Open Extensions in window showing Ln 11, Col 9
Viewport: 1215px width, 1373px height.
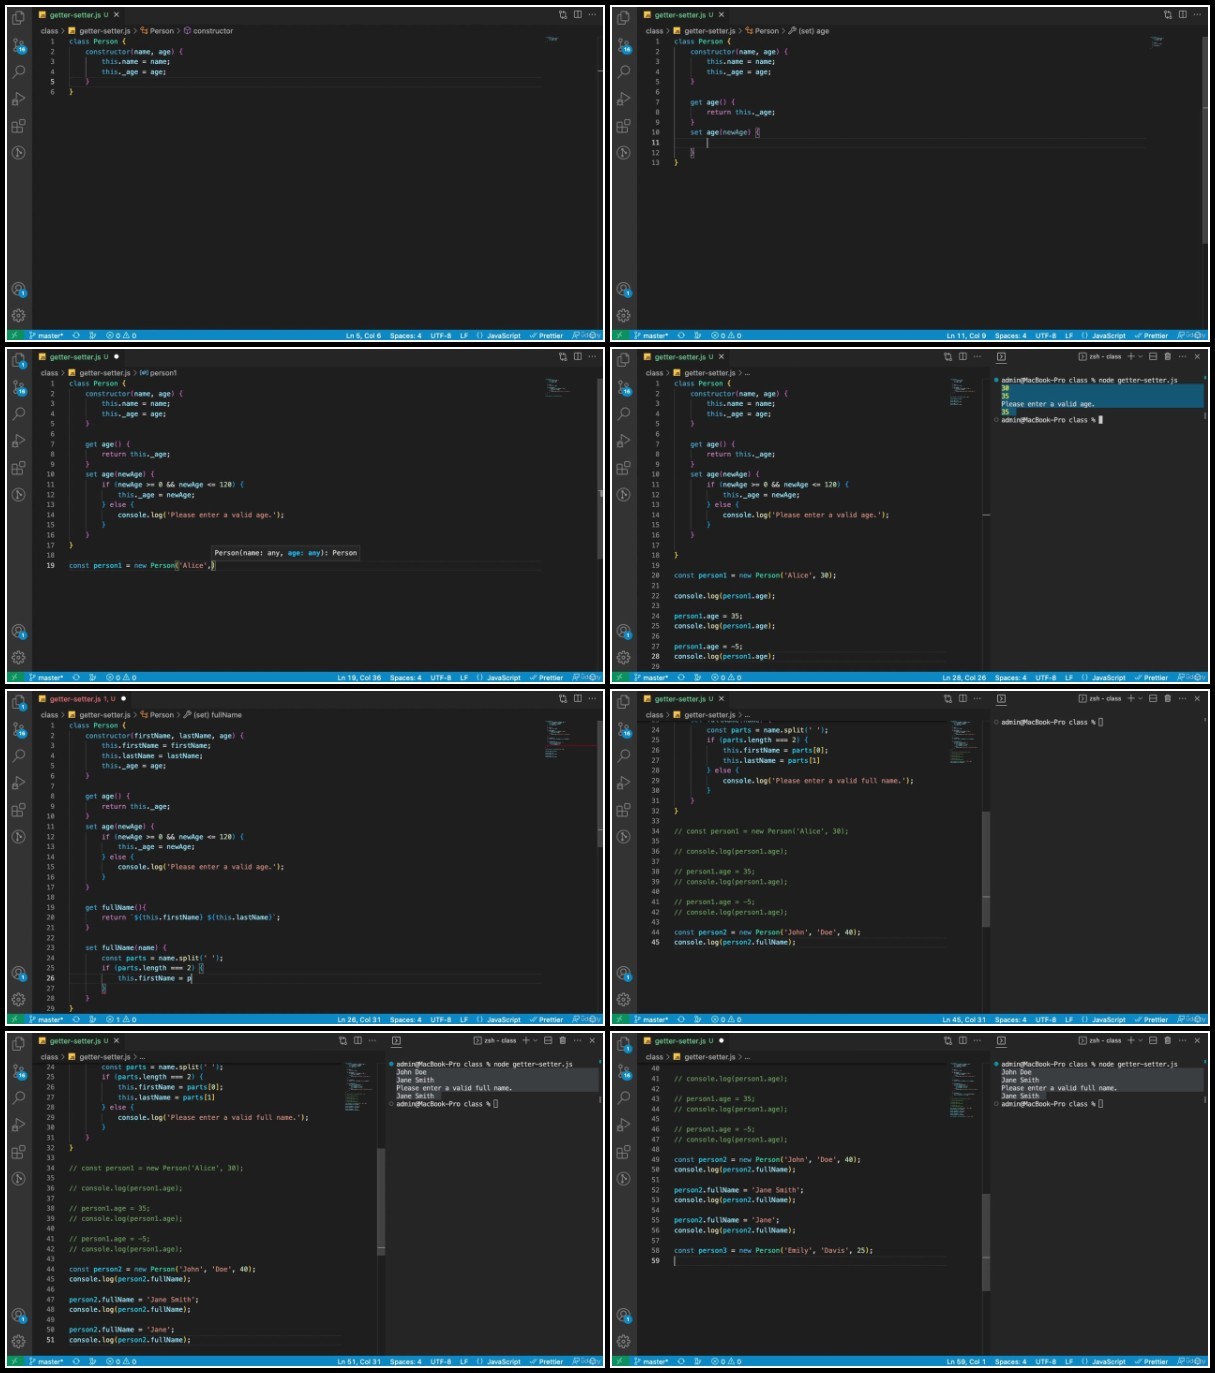click(624, 126)
